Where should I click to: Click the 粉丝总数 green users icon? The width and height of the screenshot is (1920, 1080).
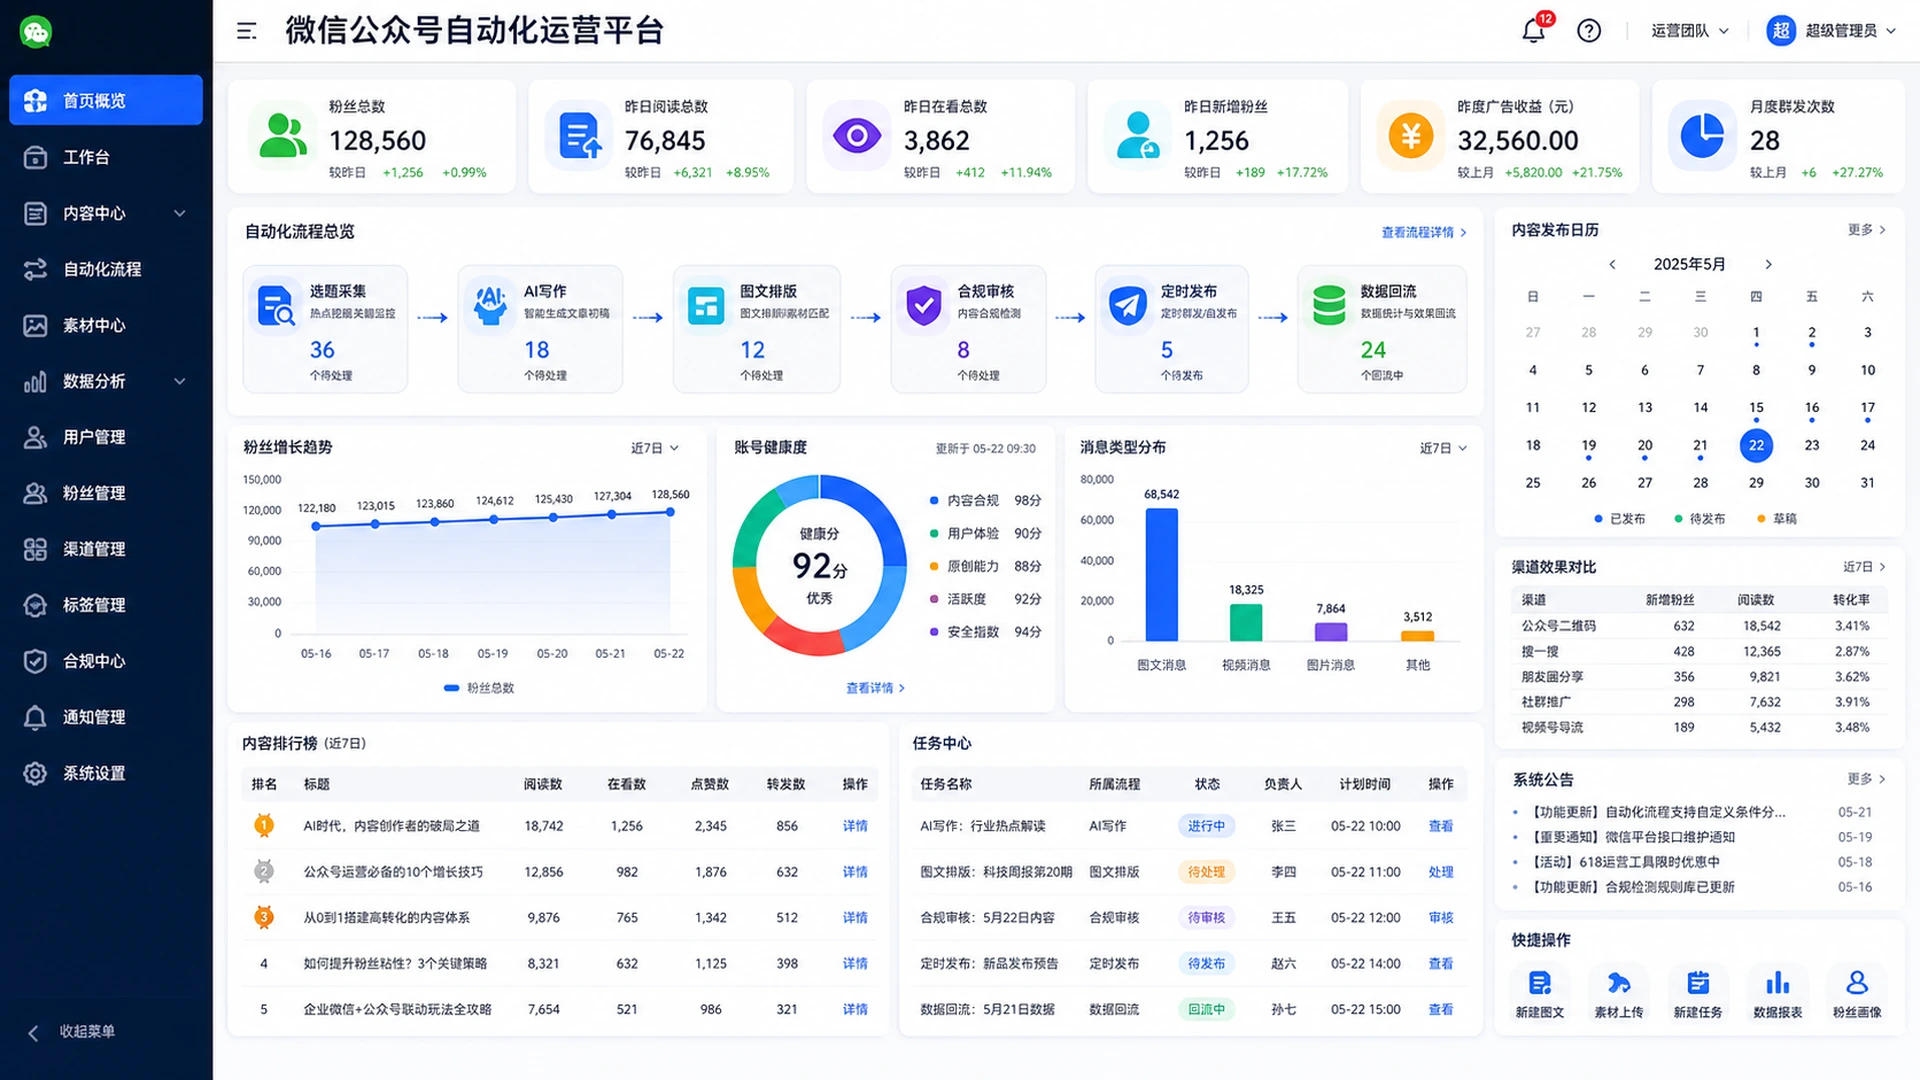click(x=283, y=136)
